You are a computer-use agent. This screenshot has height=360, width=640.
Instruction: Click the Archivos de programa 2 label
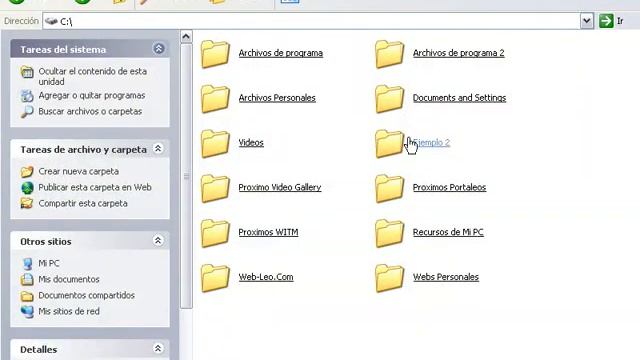click(x=459, y=53)
